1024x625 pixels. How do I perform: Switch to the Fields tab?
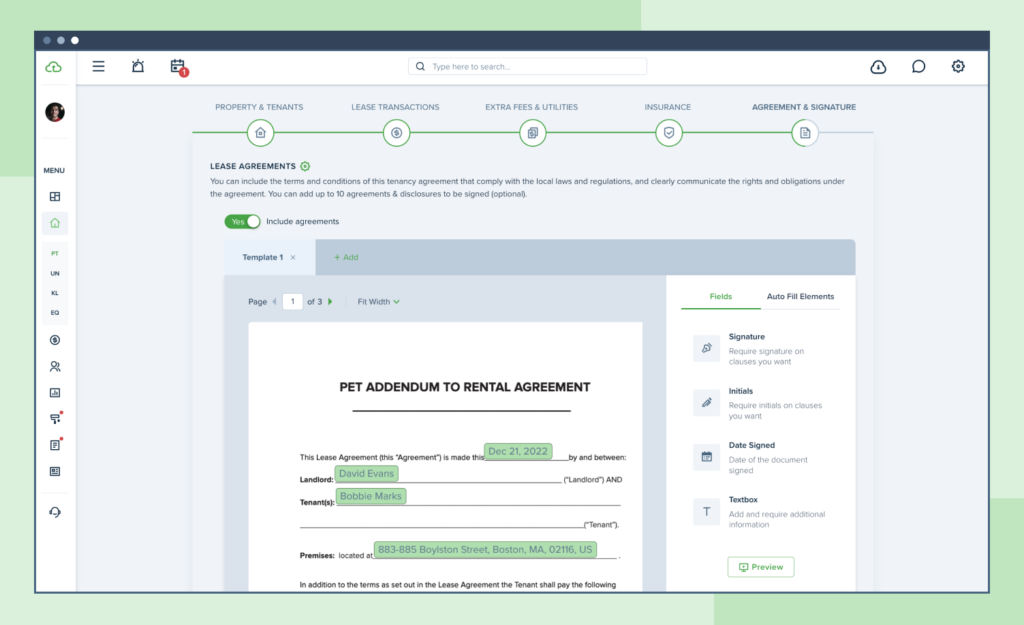click(721, 296)
